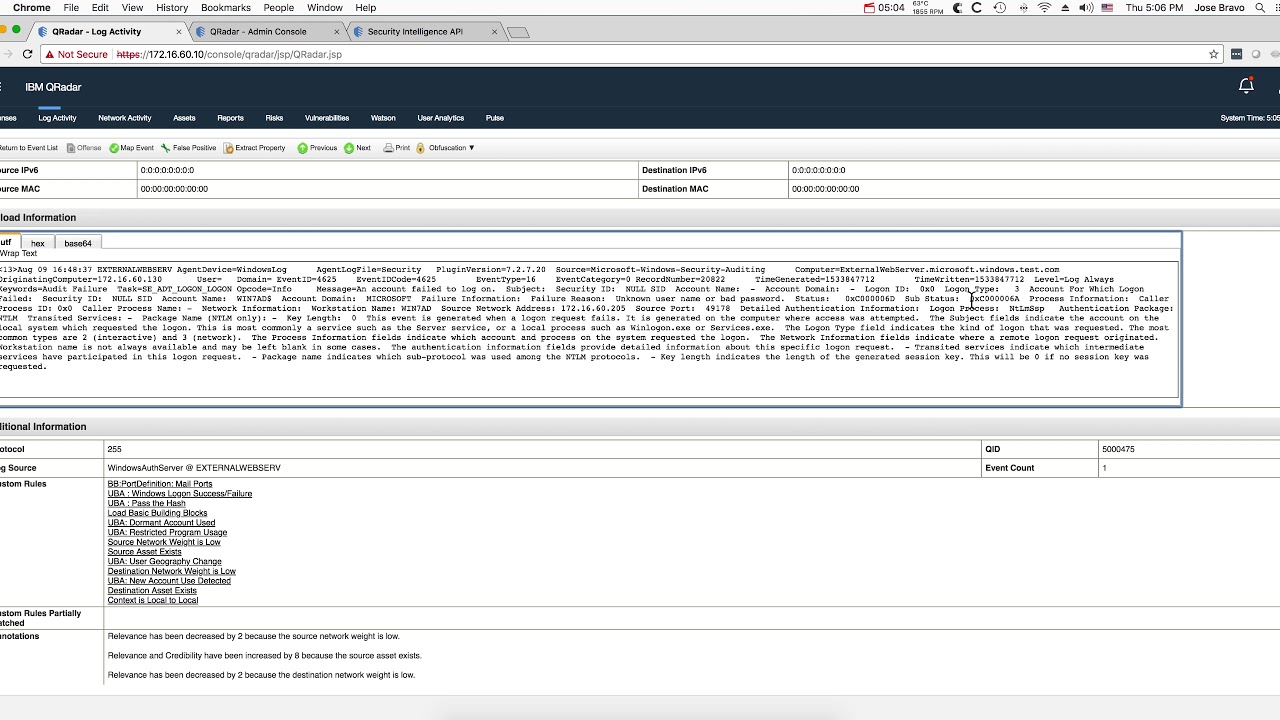Open Context is Local to Local rule
Image resolution: width=1280 pixels, height=720 pixels.
click(153, 600)
